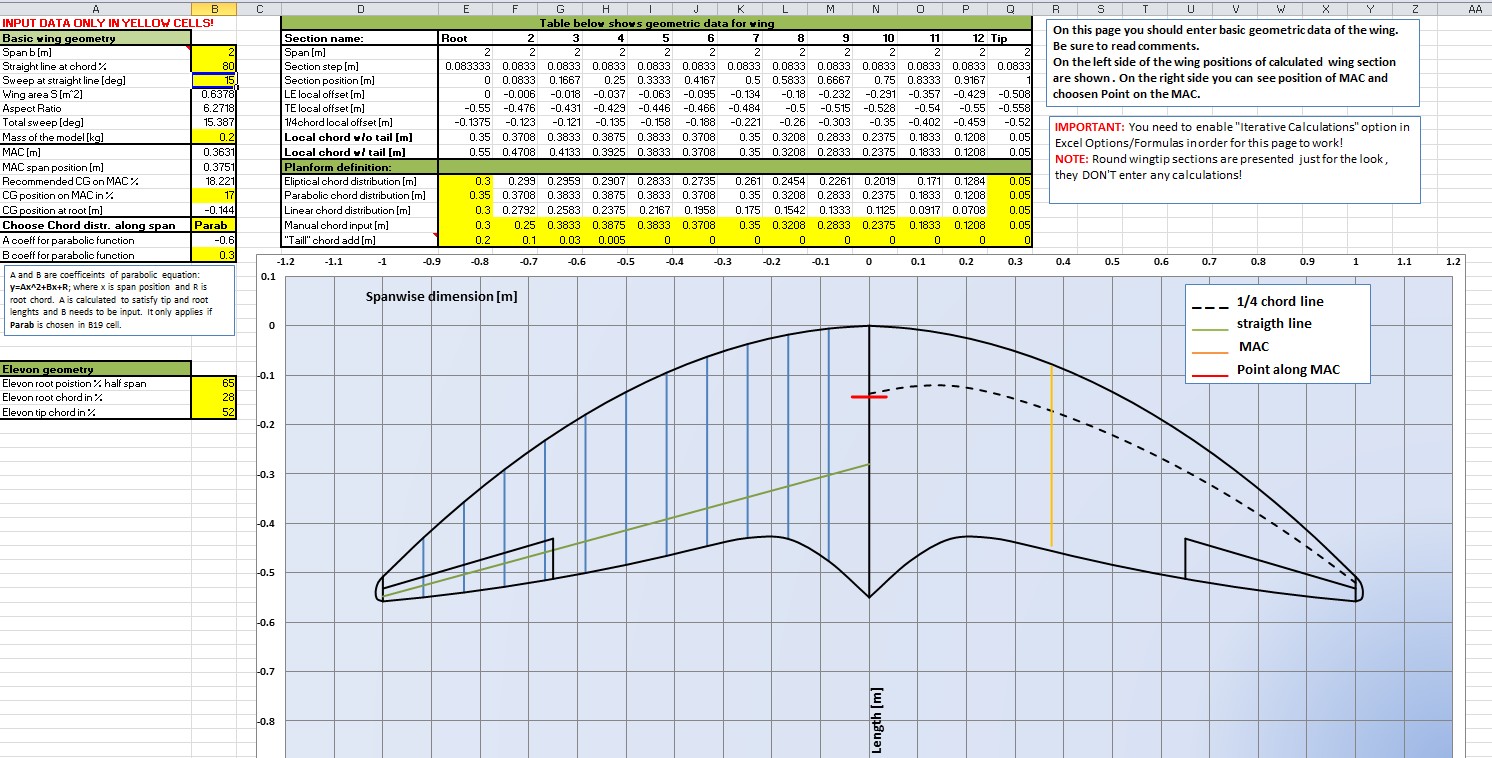Select column header B
This screenshot has height=758, width=1492.
pyautogui.click(x=214, y=8)
